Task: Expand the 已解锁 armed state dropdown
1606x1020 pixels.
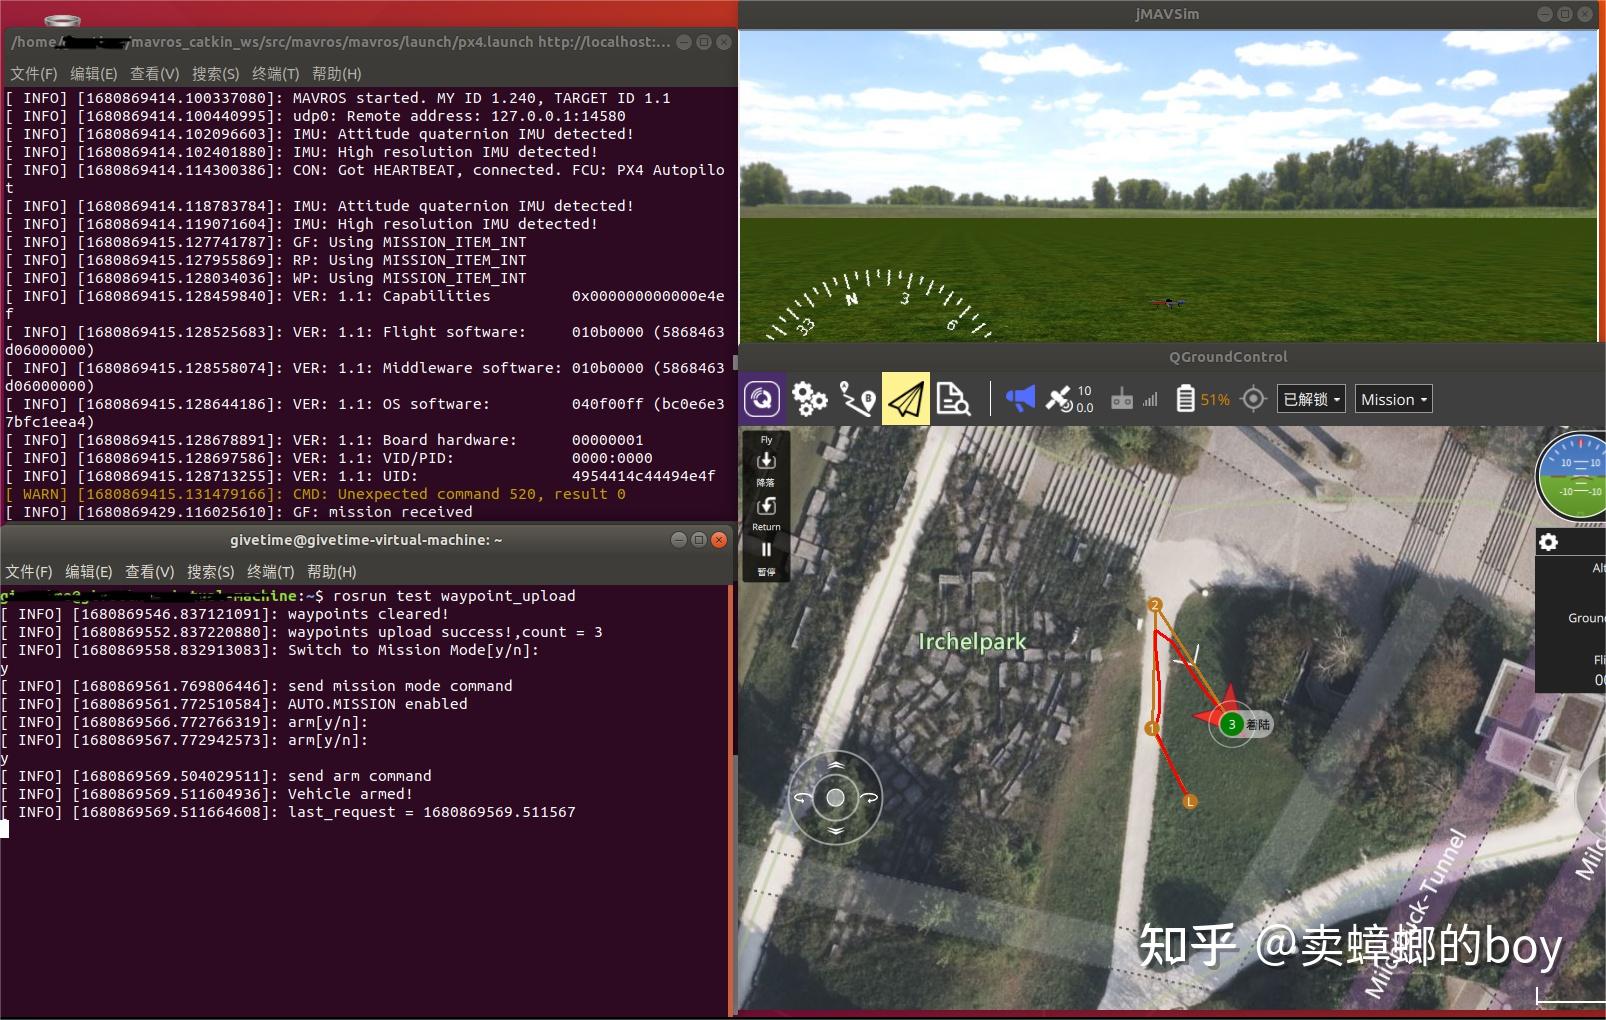Action: 1311,399
